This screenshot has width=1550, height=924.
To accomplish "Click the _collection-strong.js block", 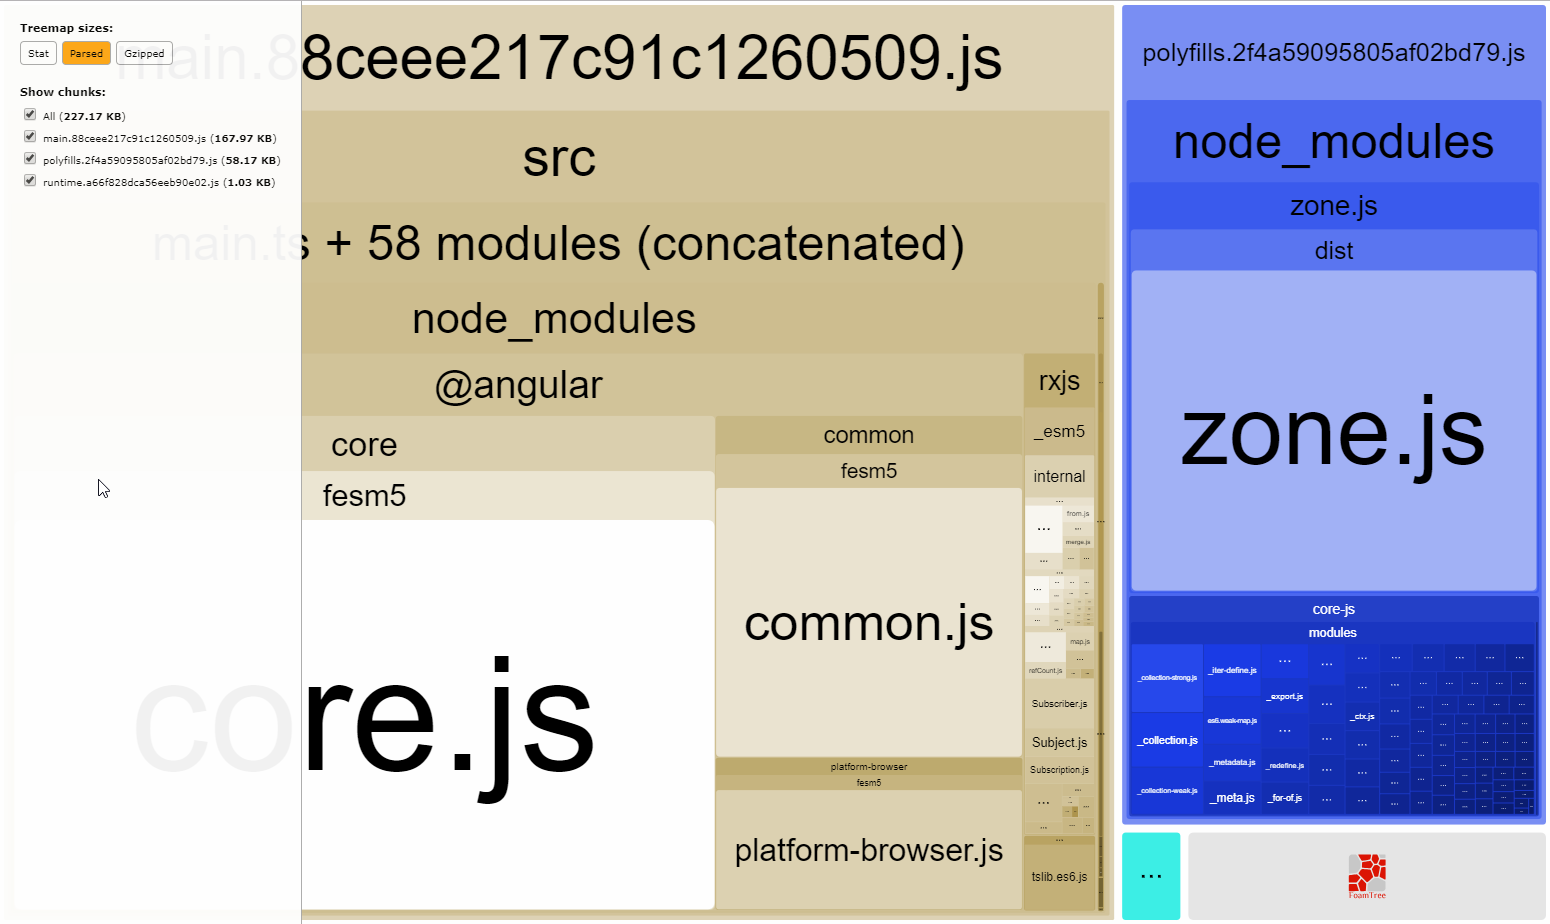I will (1167, 678).
